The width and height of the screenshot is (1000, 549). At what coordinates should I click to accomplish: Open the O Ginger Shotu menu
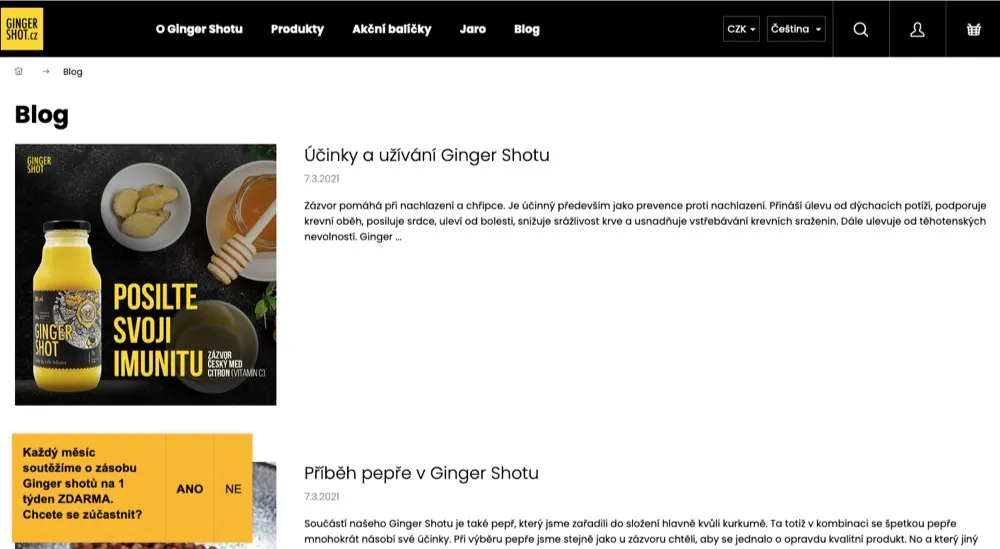199,29
